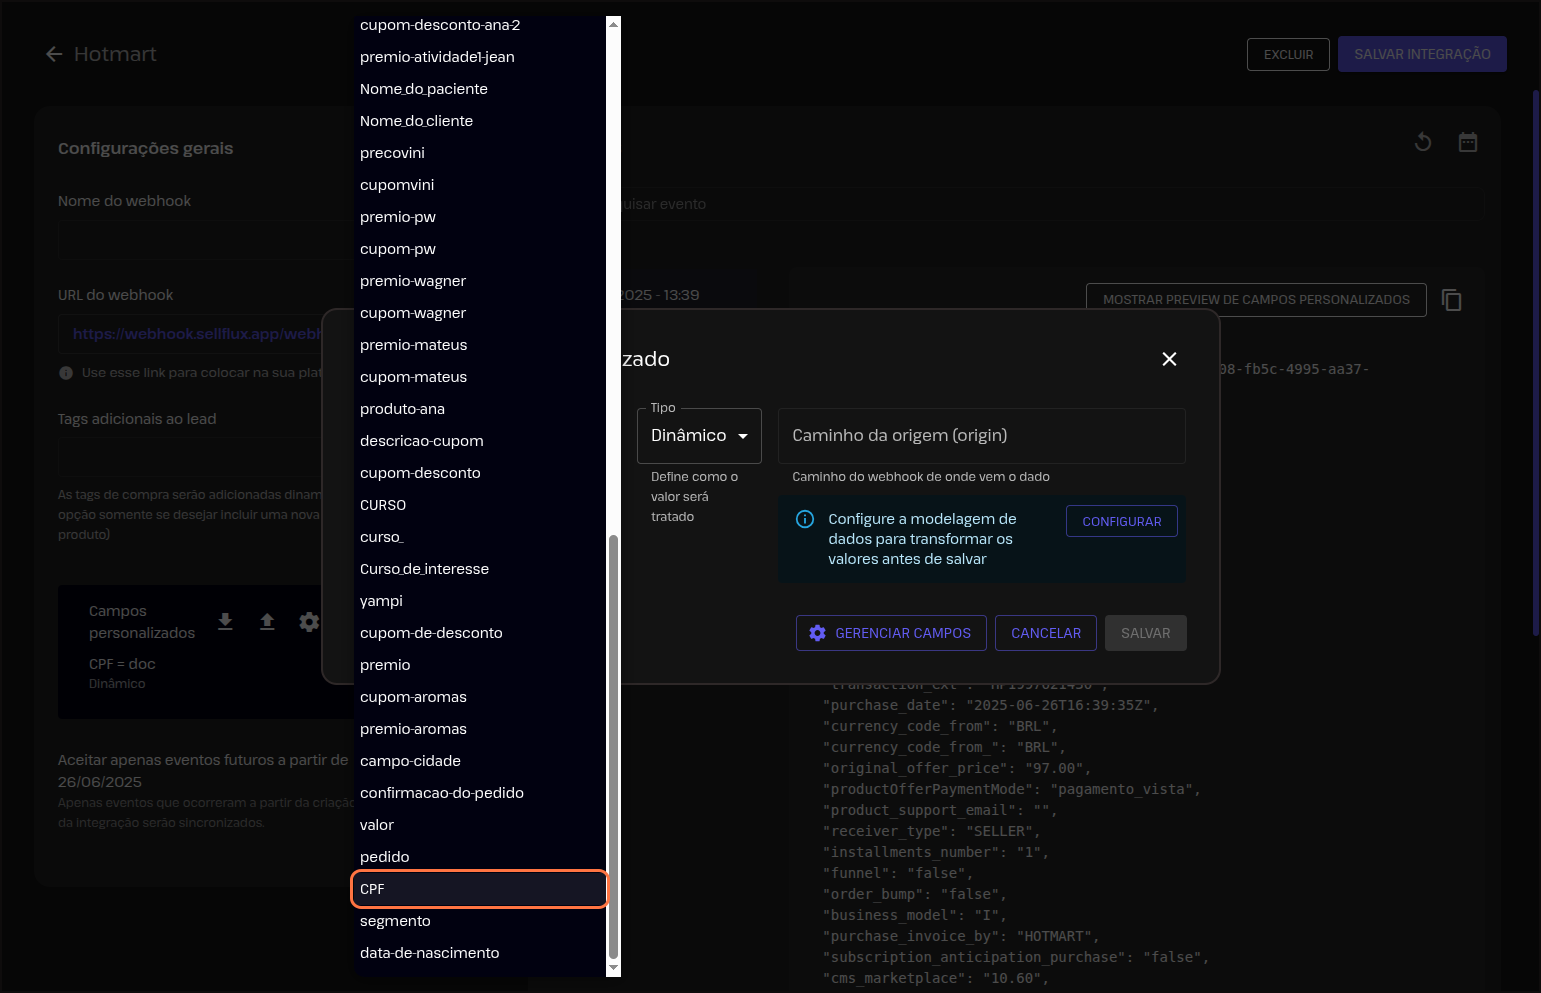Click the upload icon in Campos personalizados
Screen dimensions: 1541x993
pyautogui.click(x=267, y=622)
